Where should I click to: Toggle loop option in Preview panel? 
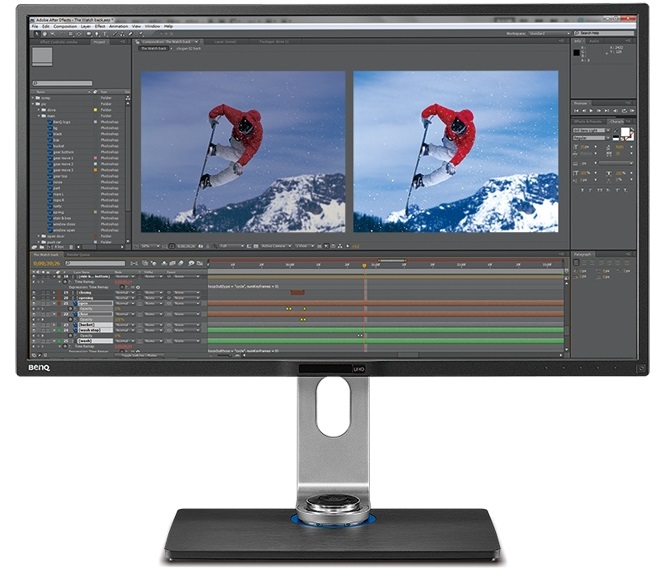point(624,111)
